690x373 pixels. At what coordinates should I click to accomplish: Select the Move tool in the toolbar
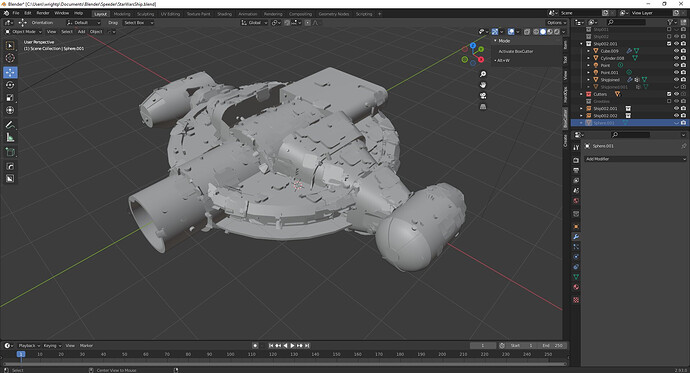[10, 72]
